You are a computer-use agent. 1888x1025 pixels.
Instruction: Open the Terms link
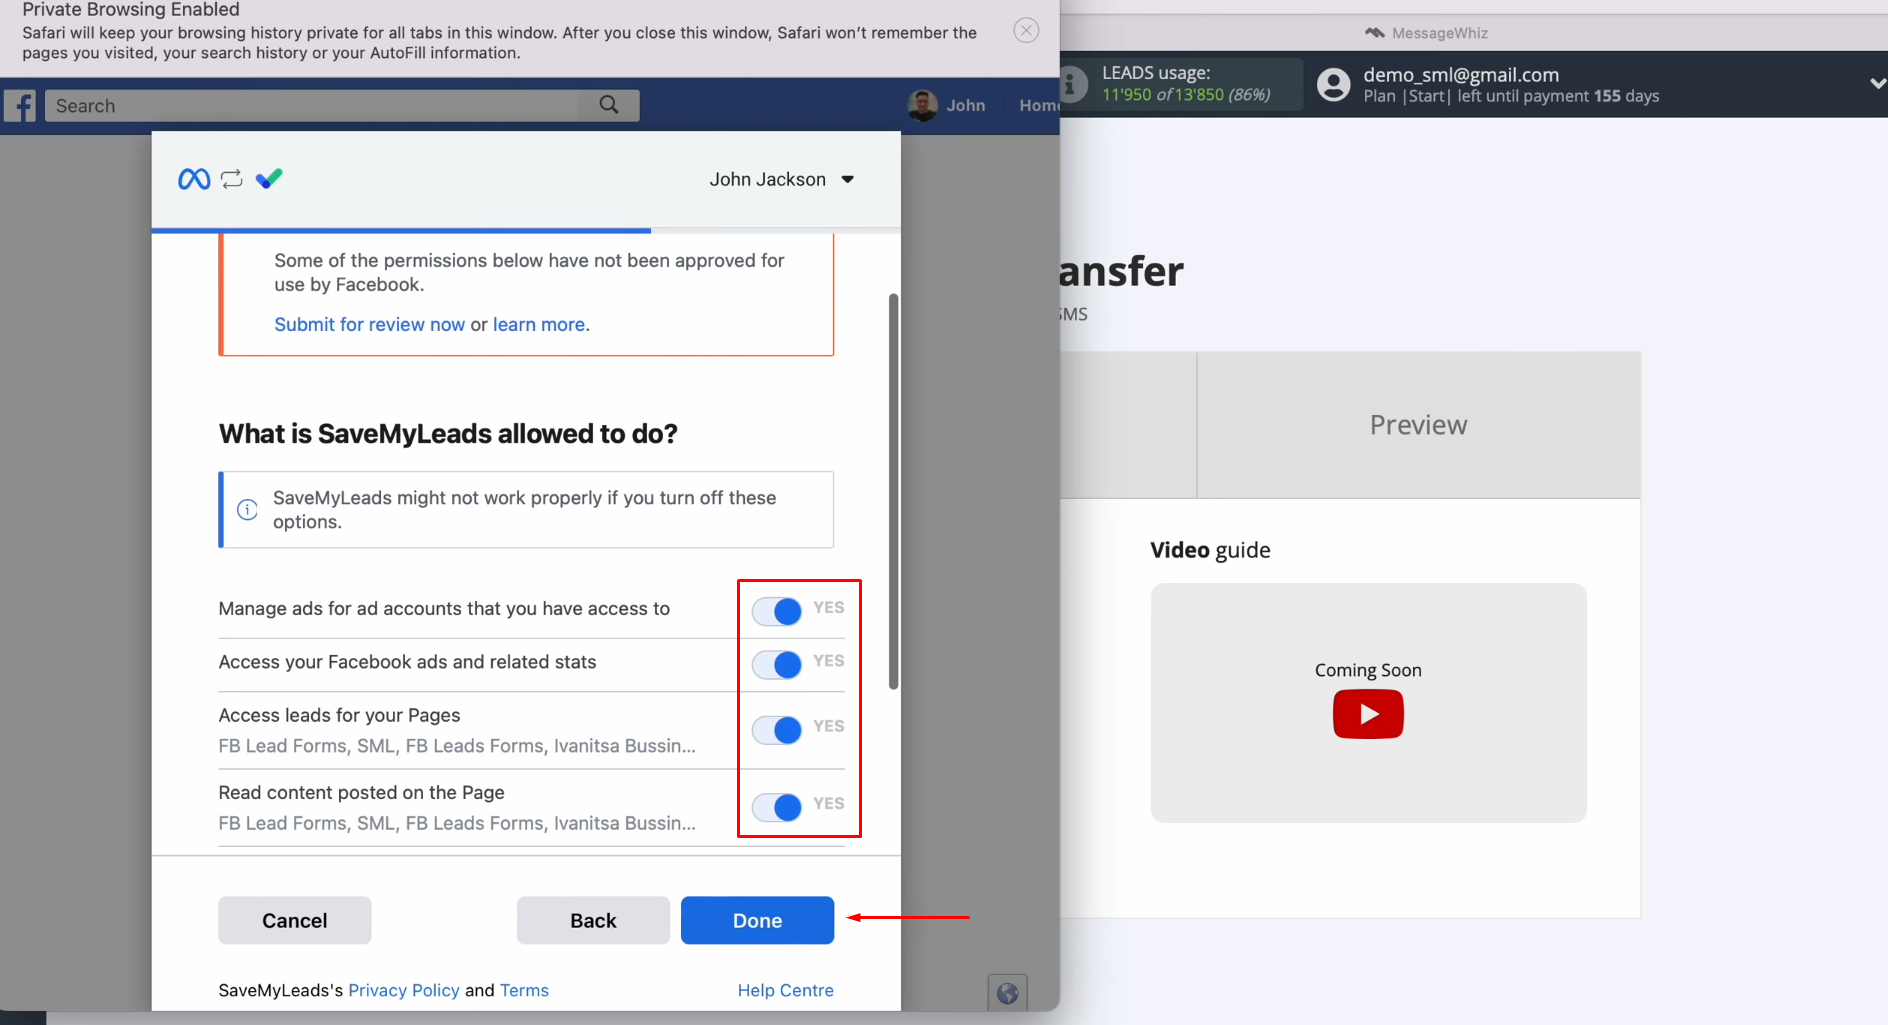(x=524, y=990)
